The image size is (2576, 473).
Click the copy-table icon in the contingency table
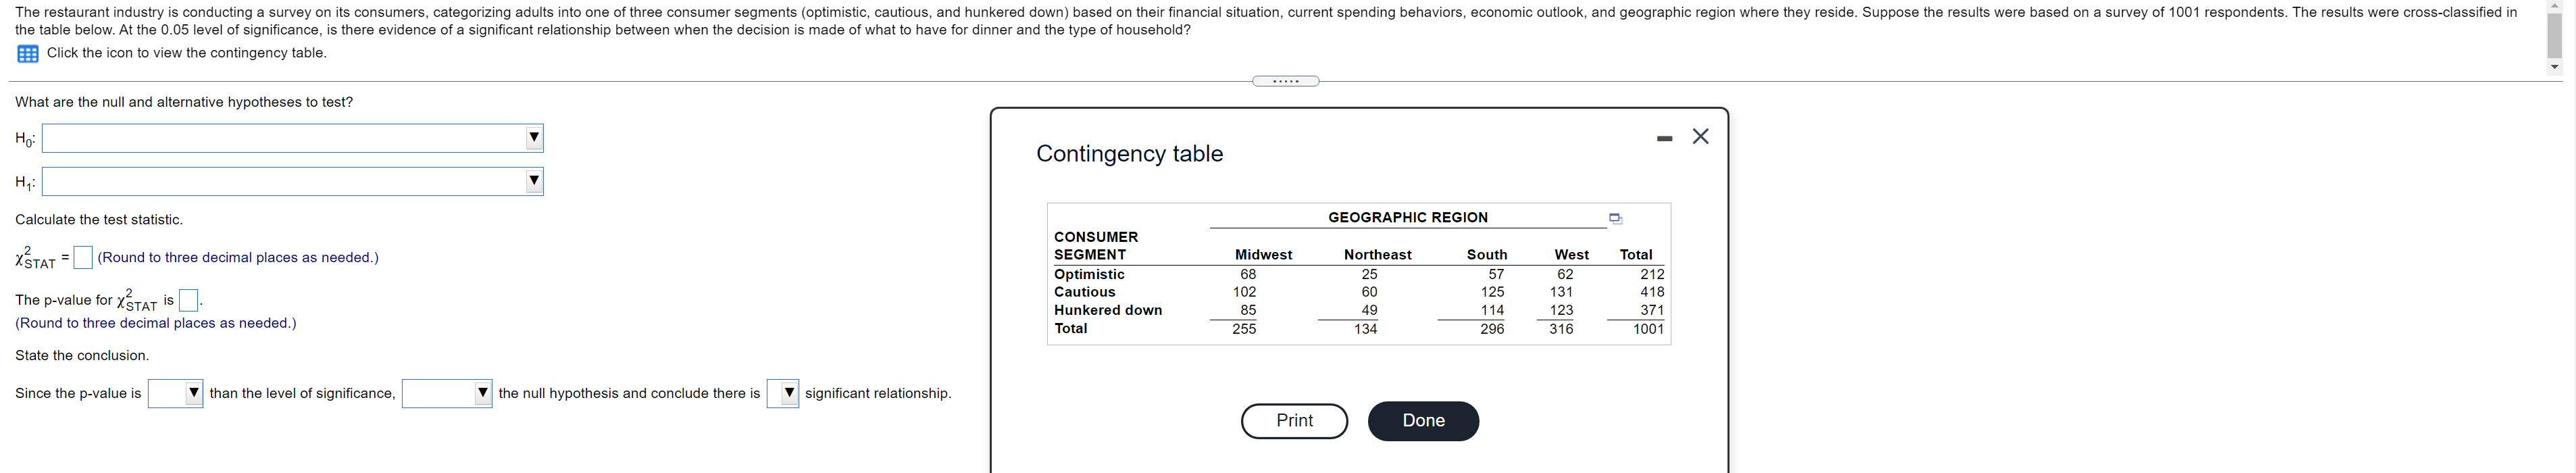point(1616,218)
